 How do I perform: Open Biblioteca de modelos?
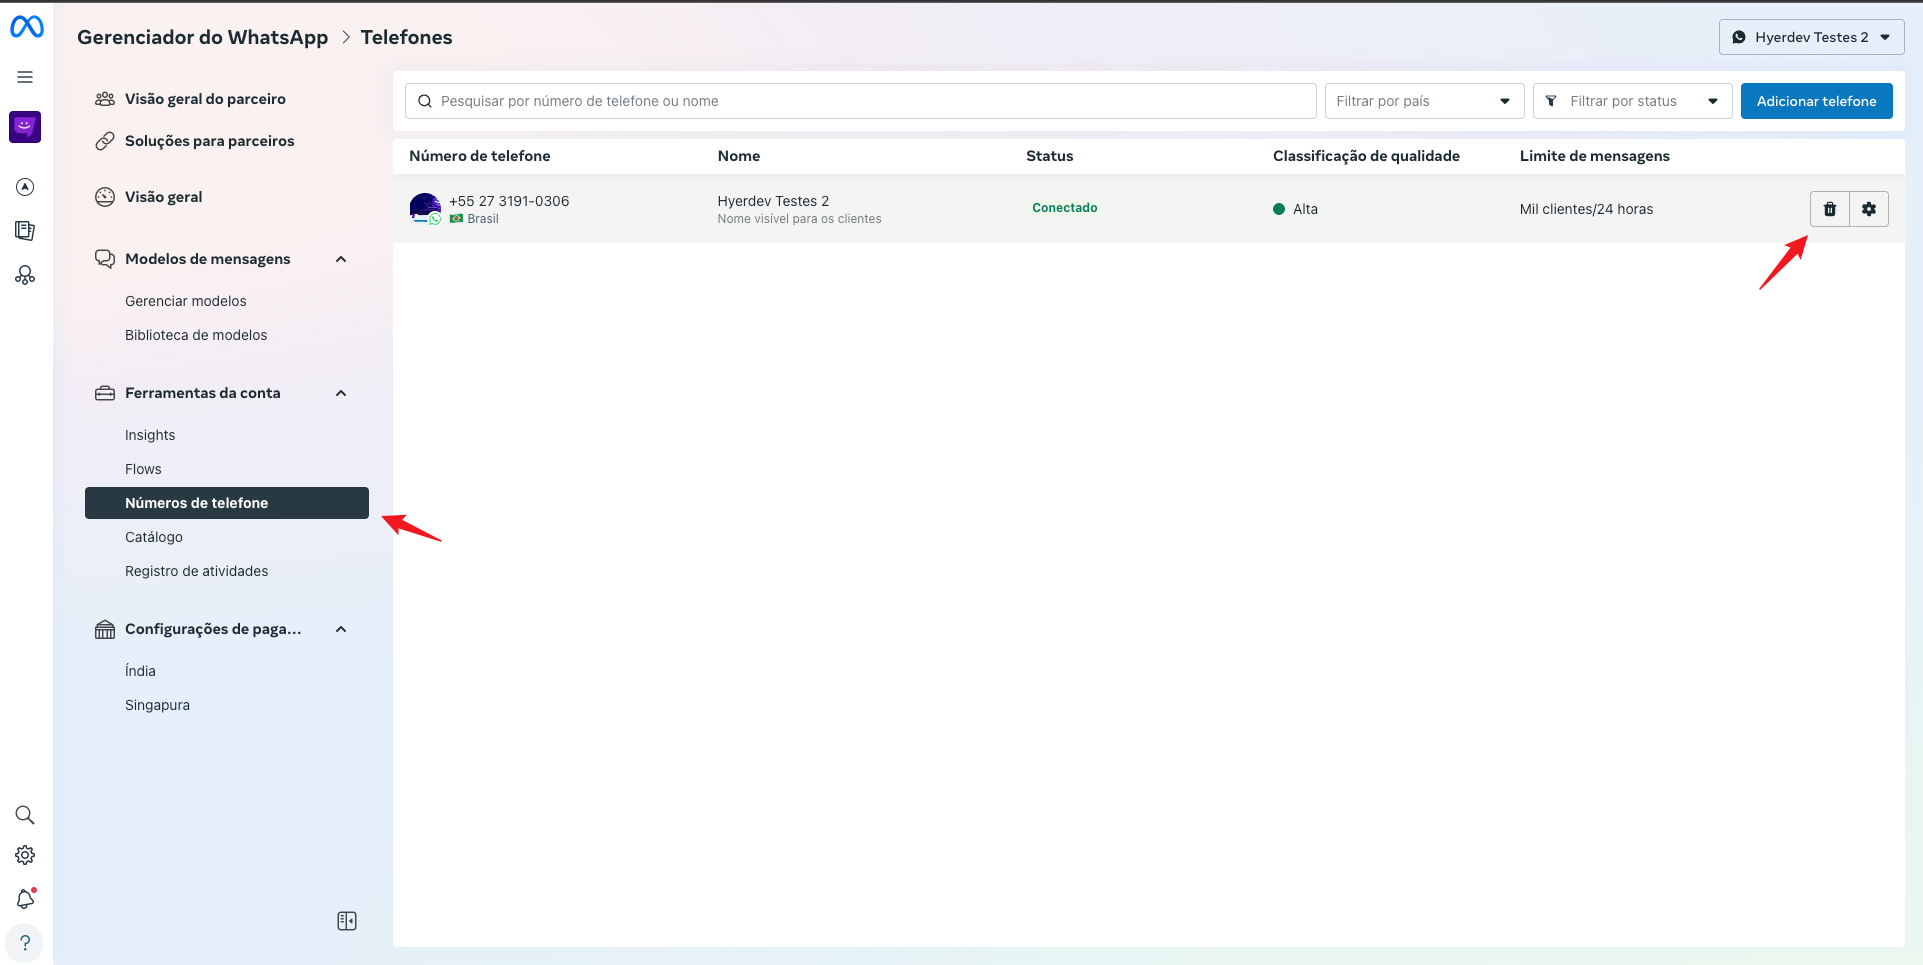pyautogui.click(x=196, y=335)
